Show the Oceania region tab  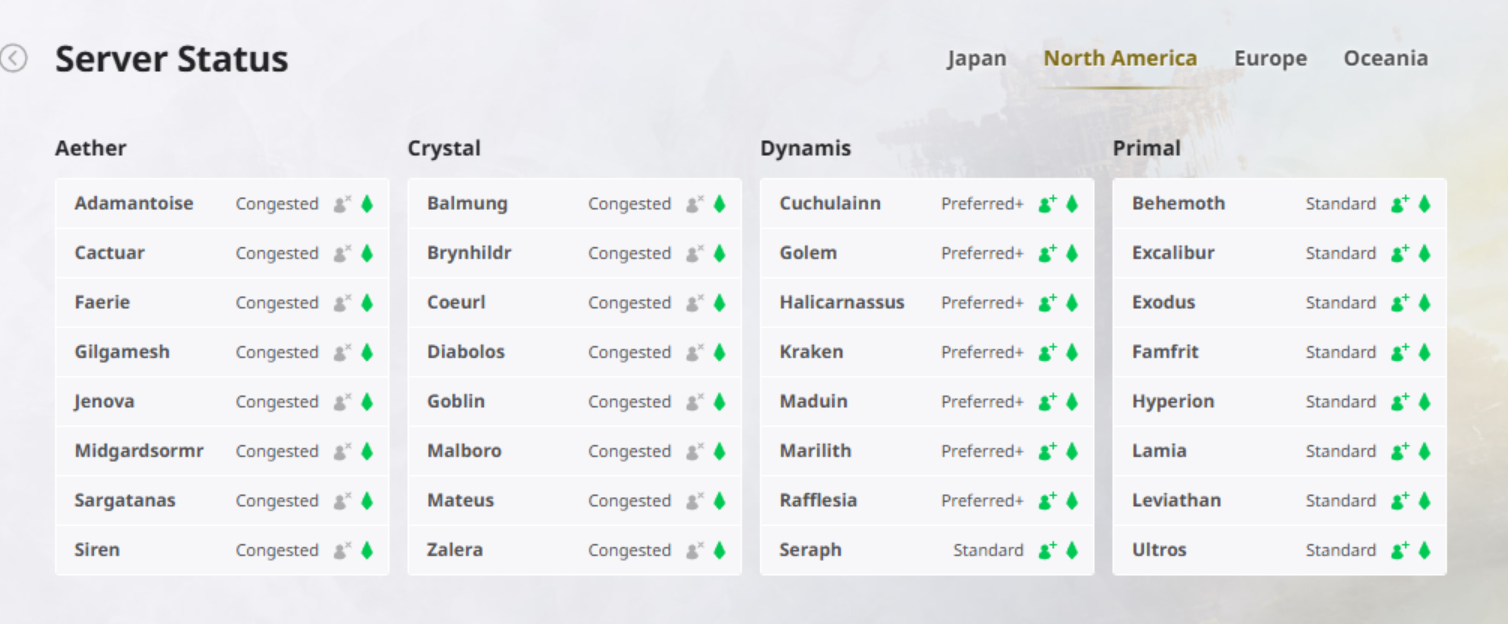click(1385, 58)
